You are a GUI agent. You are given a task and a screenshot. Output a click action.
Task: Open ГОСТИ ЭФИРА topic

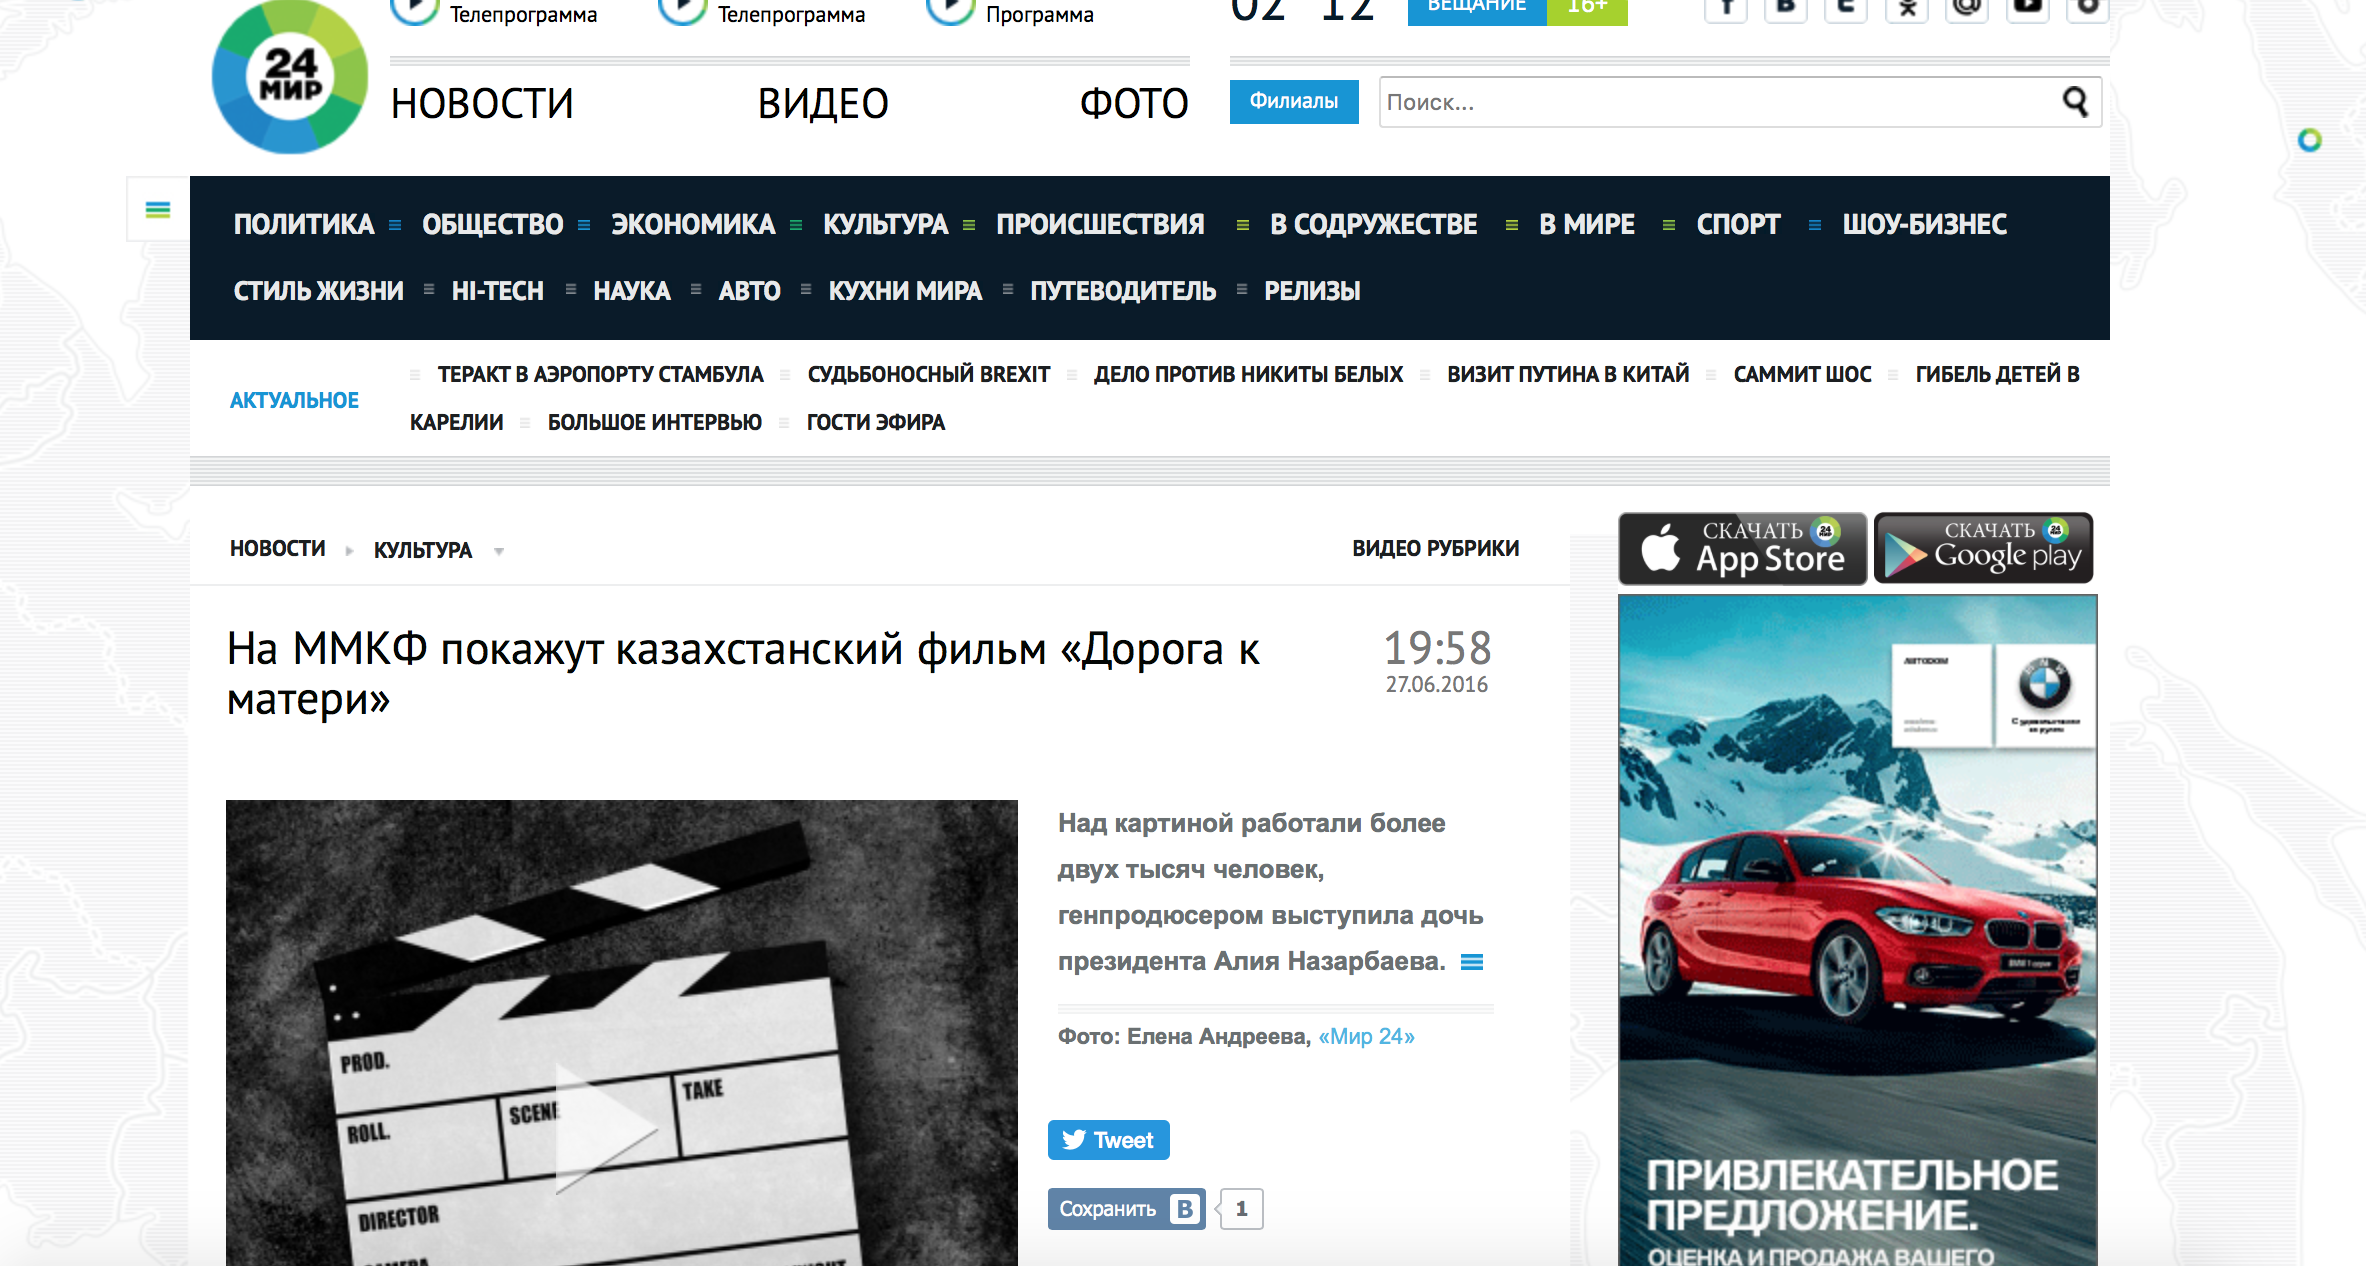tap(876, 422)
